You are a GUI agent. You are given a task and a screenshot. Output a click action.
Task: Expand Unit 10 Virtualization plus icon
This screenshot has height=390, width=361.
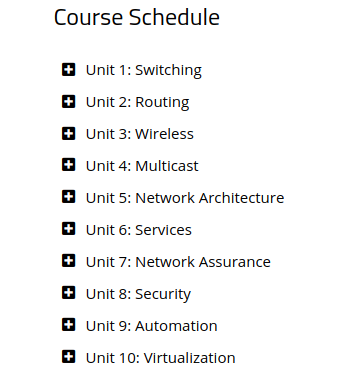[68, 357]
